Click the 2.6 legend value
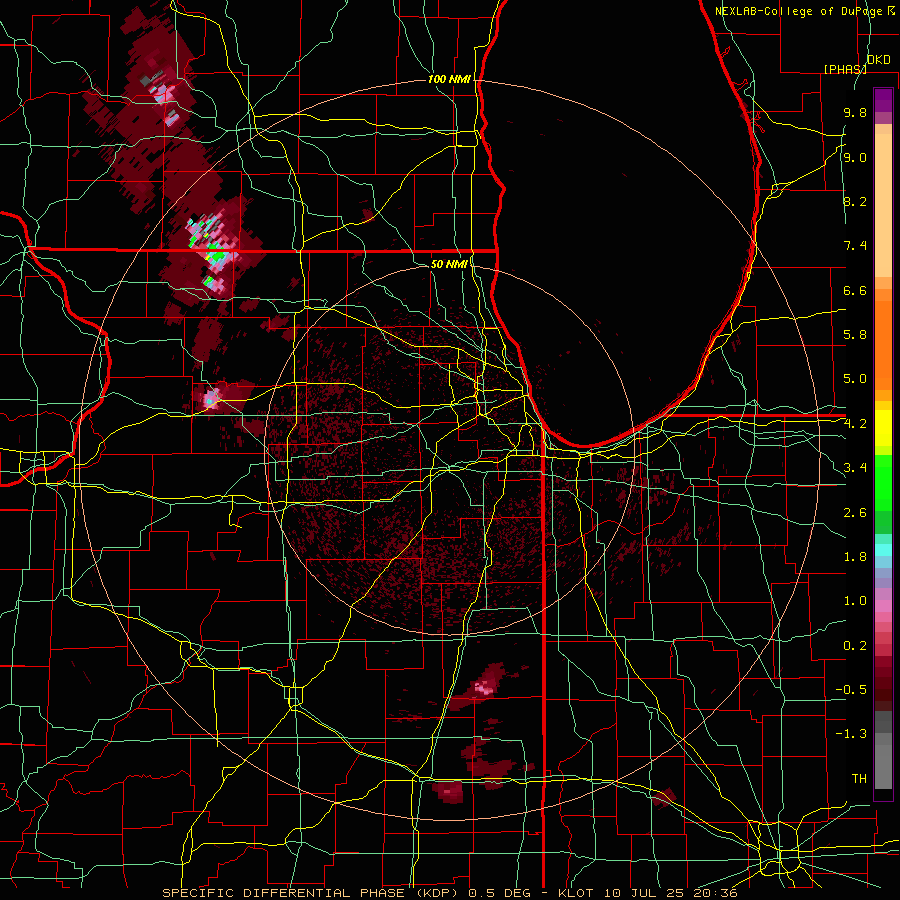Image resolution: width=900 pixels, height=900 pixels. coord(855,512)
